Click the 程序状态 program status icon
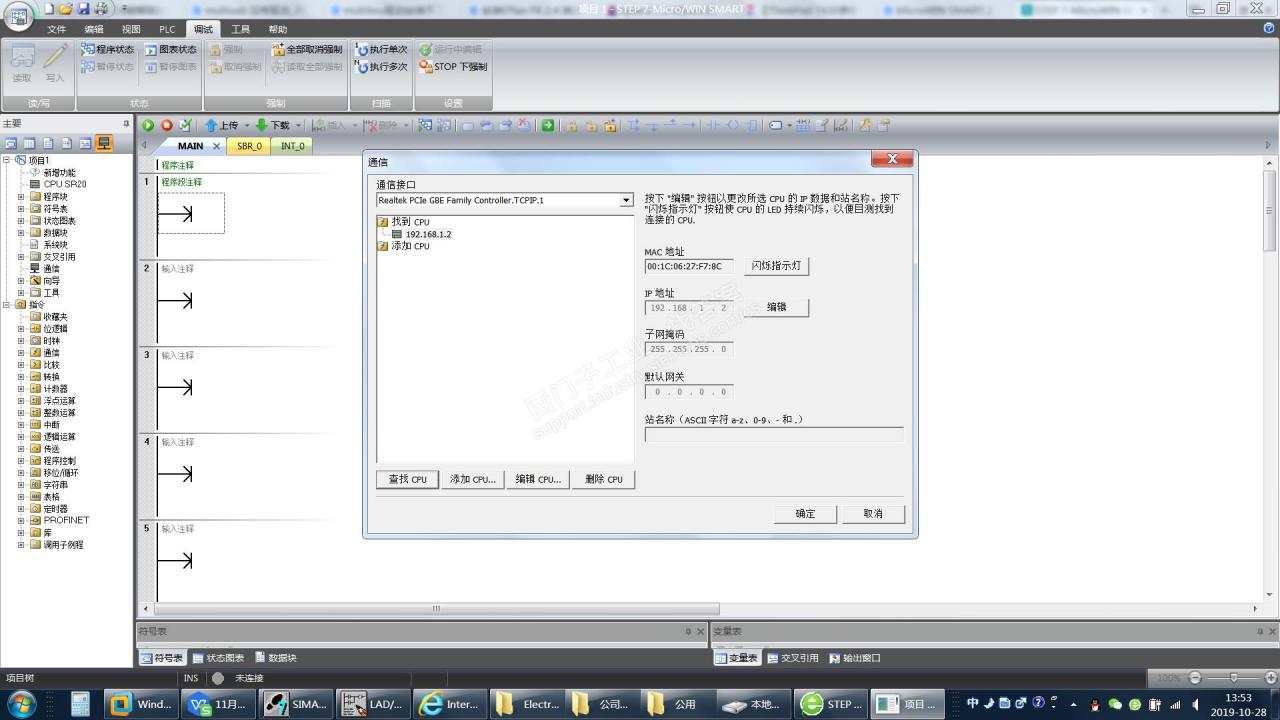 pos(88,49)
